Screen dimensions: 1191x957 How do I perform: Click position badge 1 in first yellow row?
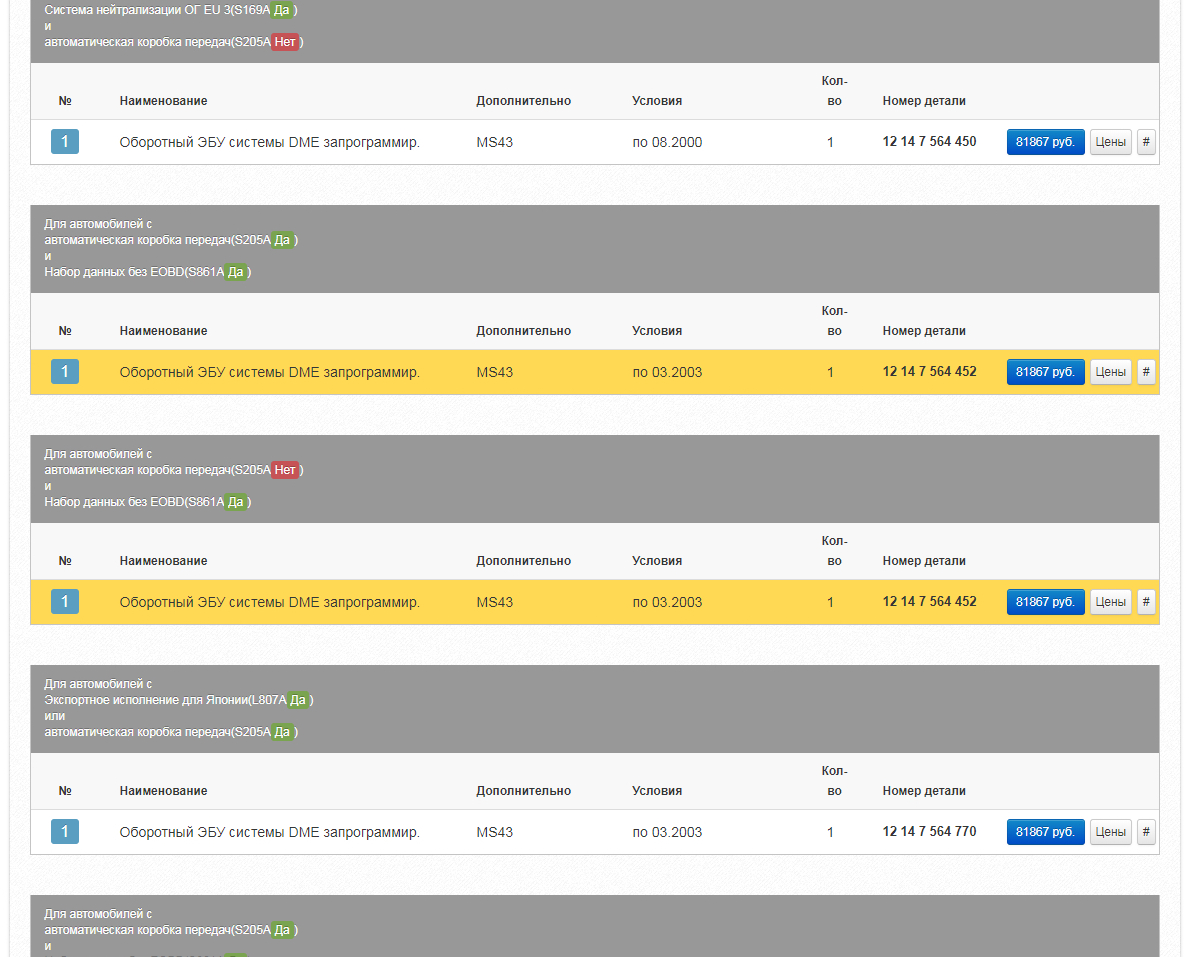click(65, 372)
